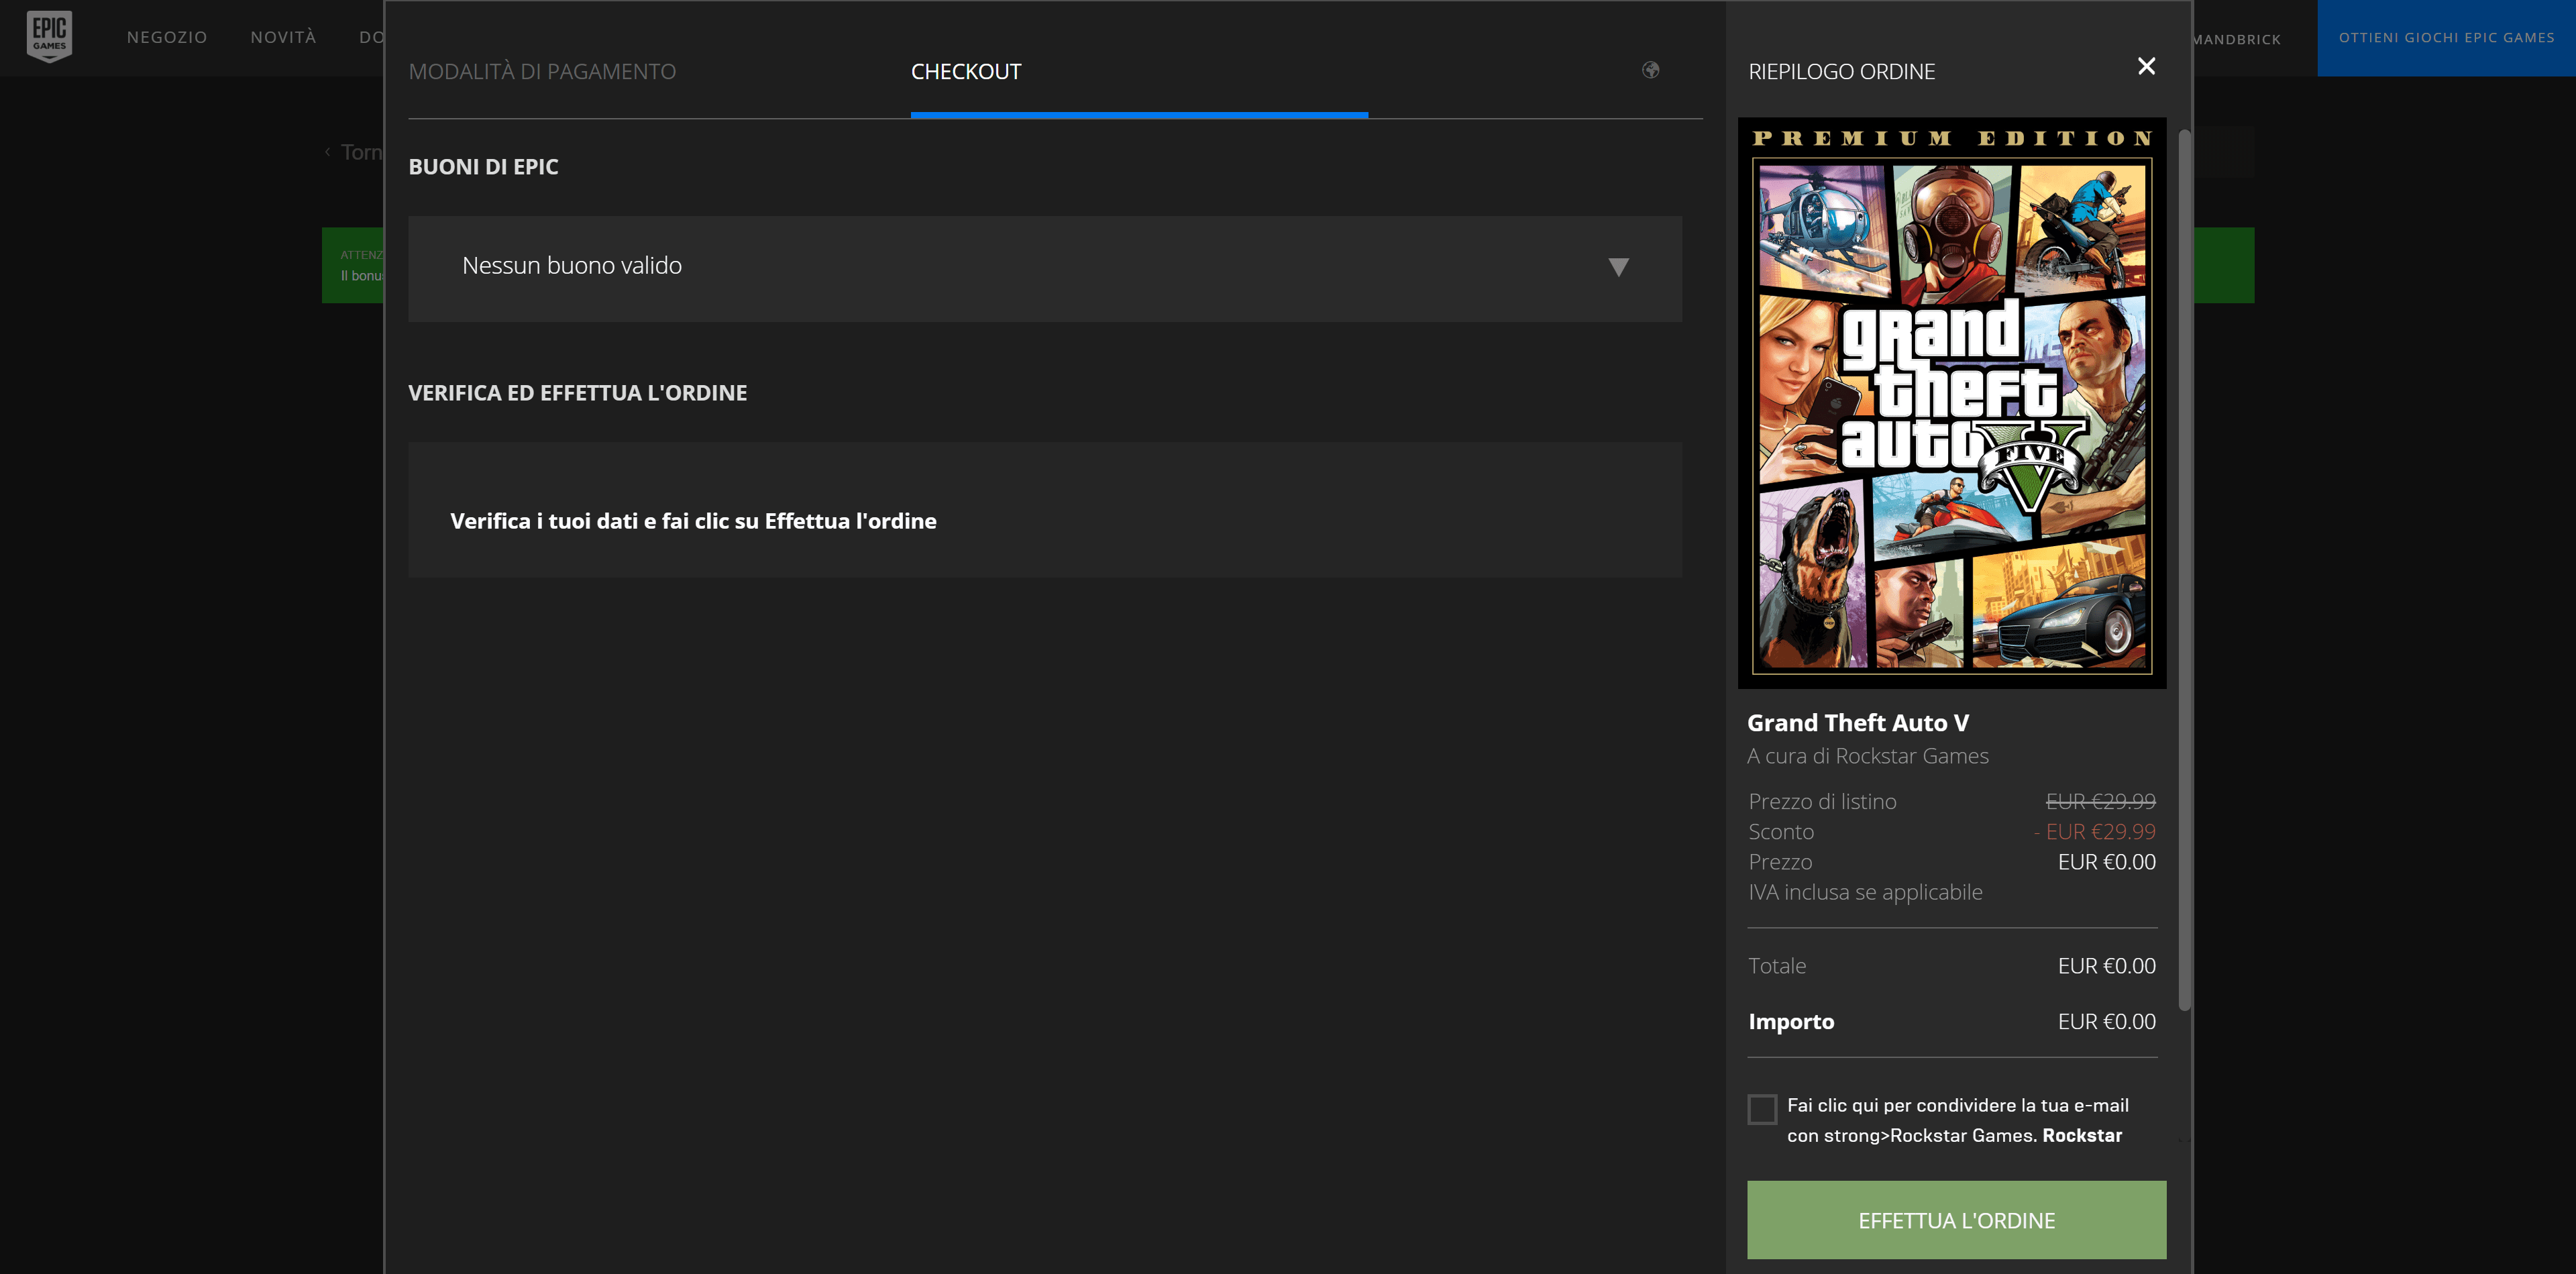The width and height of the screenshot is (2576, 1274).
Task: Click the Riepilogo ordine heading
Action: pyautogui.click(x=1841, y=72)
